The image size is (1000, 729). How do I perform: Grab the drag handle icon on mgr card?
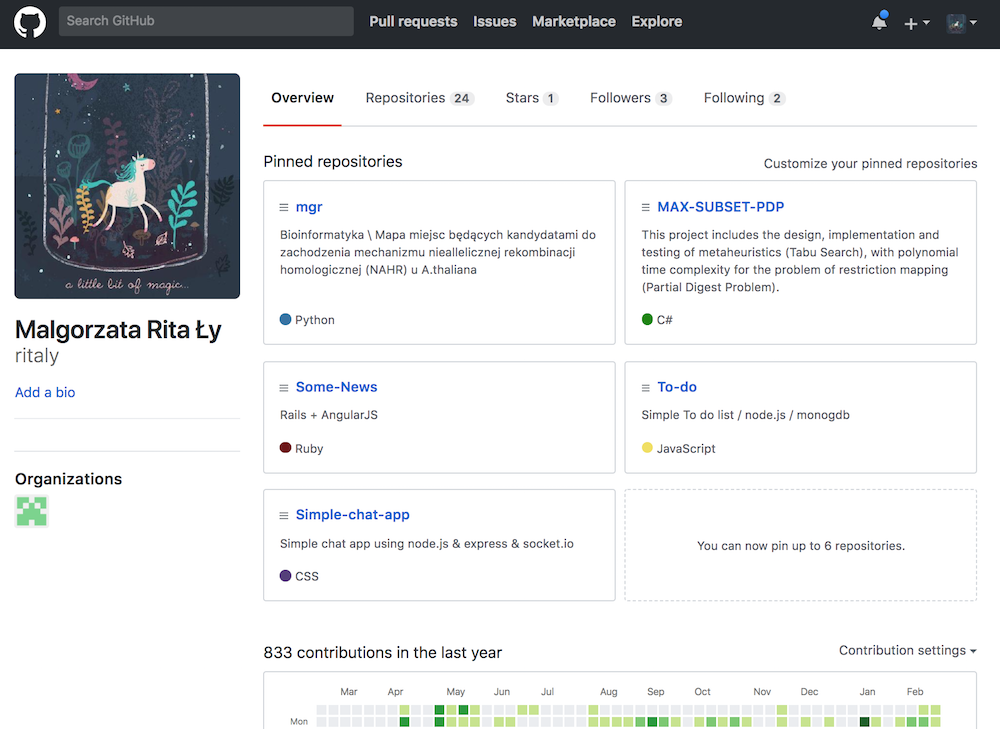[284, 208]
